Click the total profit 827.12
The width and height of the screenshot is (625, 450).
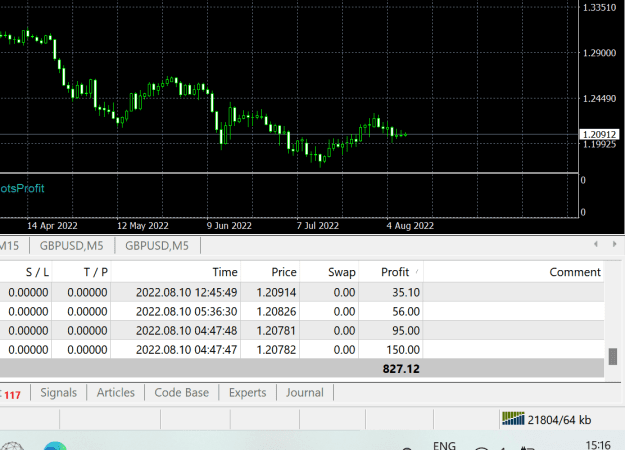click(401, 369)
